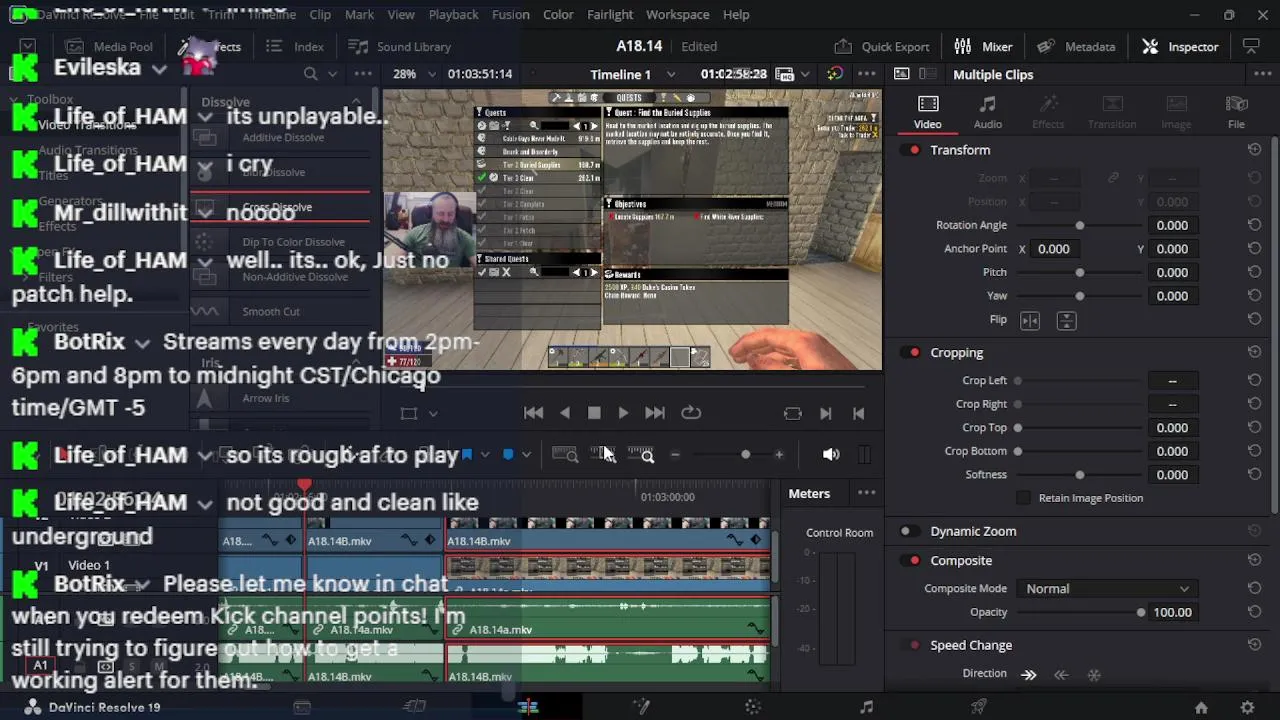Open the Index panel

point(294,46)
